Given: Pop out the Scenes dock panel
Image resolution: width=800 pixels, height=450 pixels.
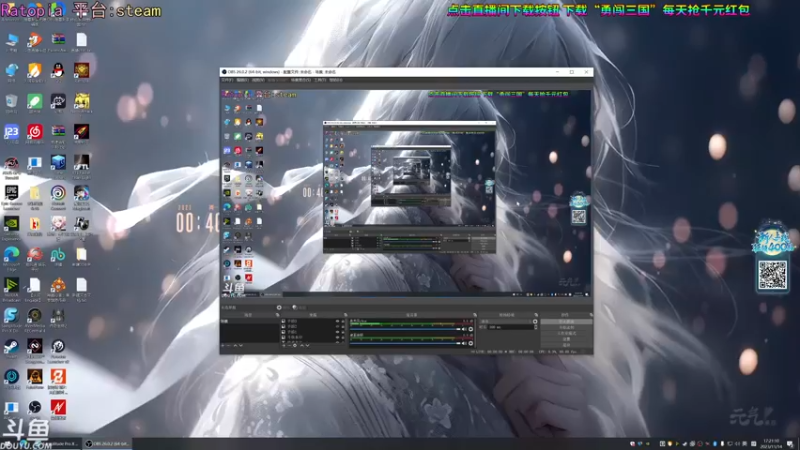Looking at the screenshot, I should point(278,315).
